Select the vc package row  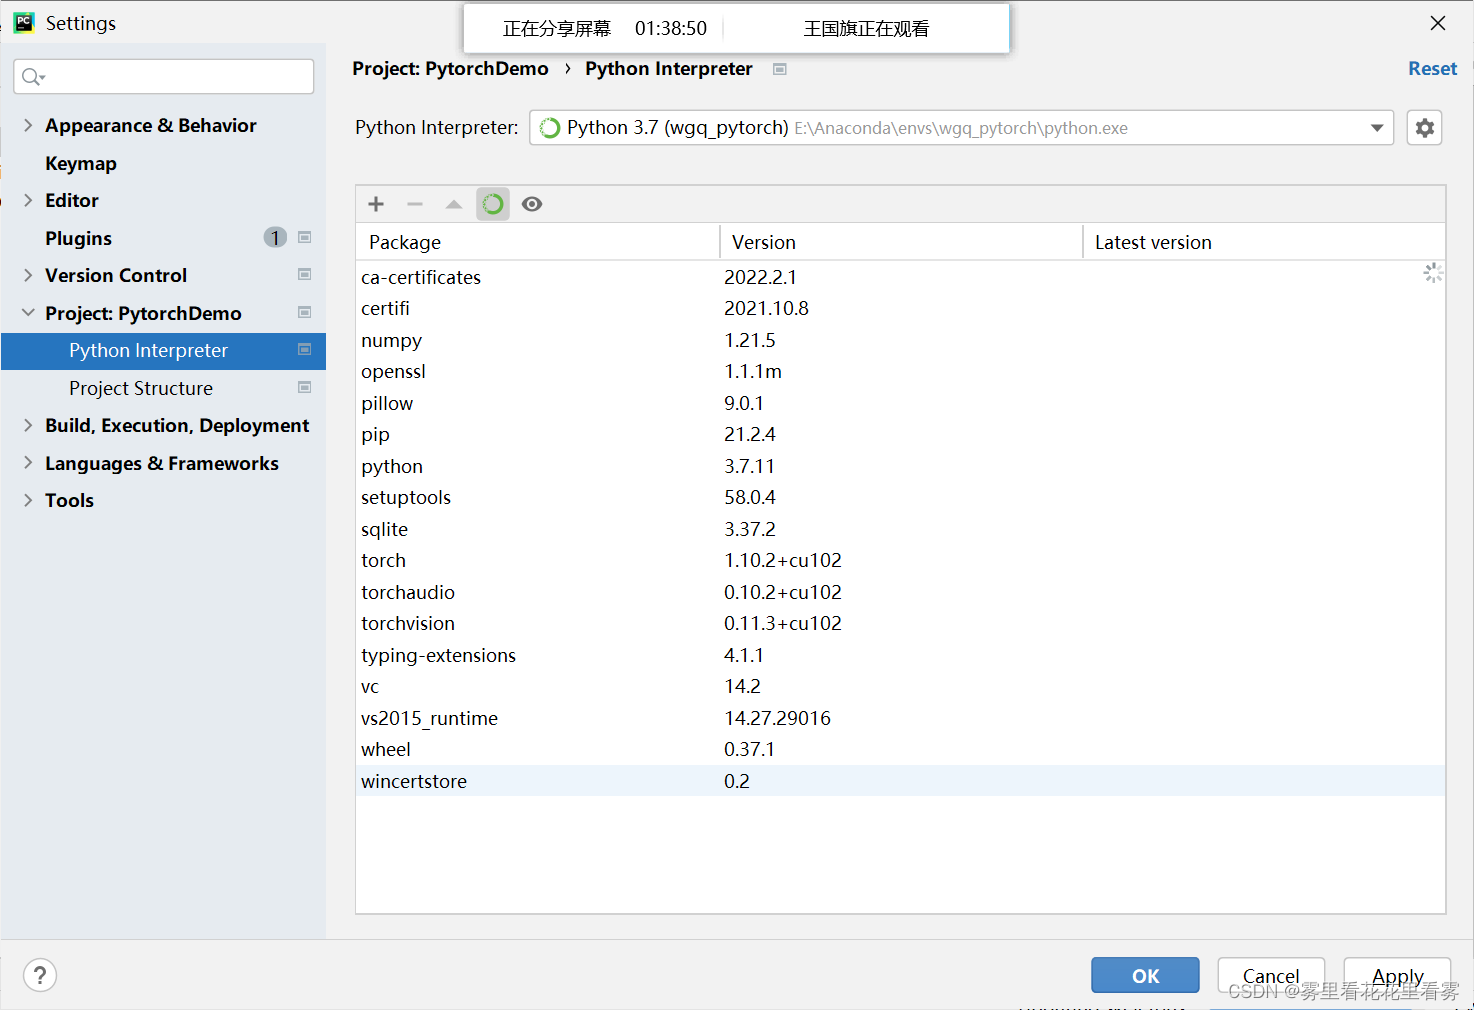pos(900,687)
